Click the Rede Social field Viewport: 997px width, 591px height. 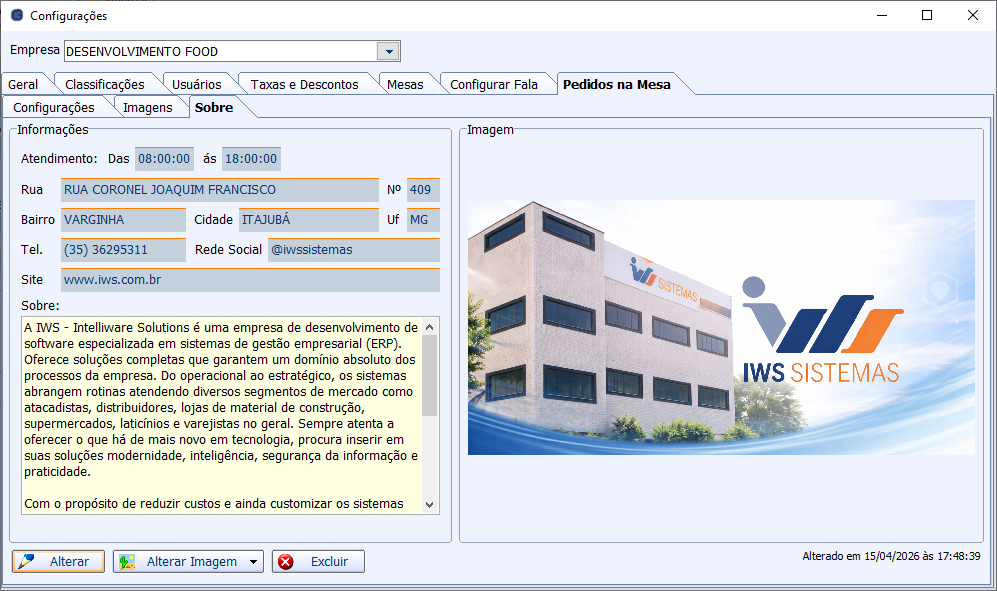click(x=353, y=250)
